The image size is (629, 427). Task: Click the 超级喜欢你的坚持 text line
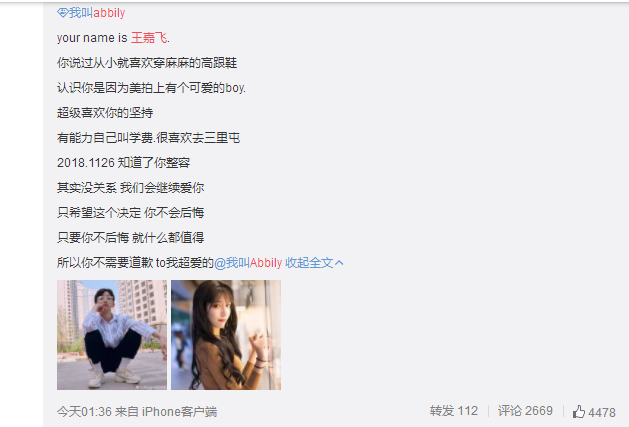(x=105, y=113)
